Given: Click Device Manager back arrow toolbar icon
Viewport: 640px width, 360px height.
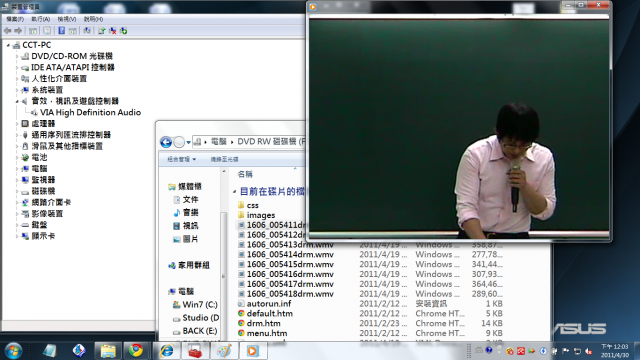Looking at the screenshot, I should (7, 31).
